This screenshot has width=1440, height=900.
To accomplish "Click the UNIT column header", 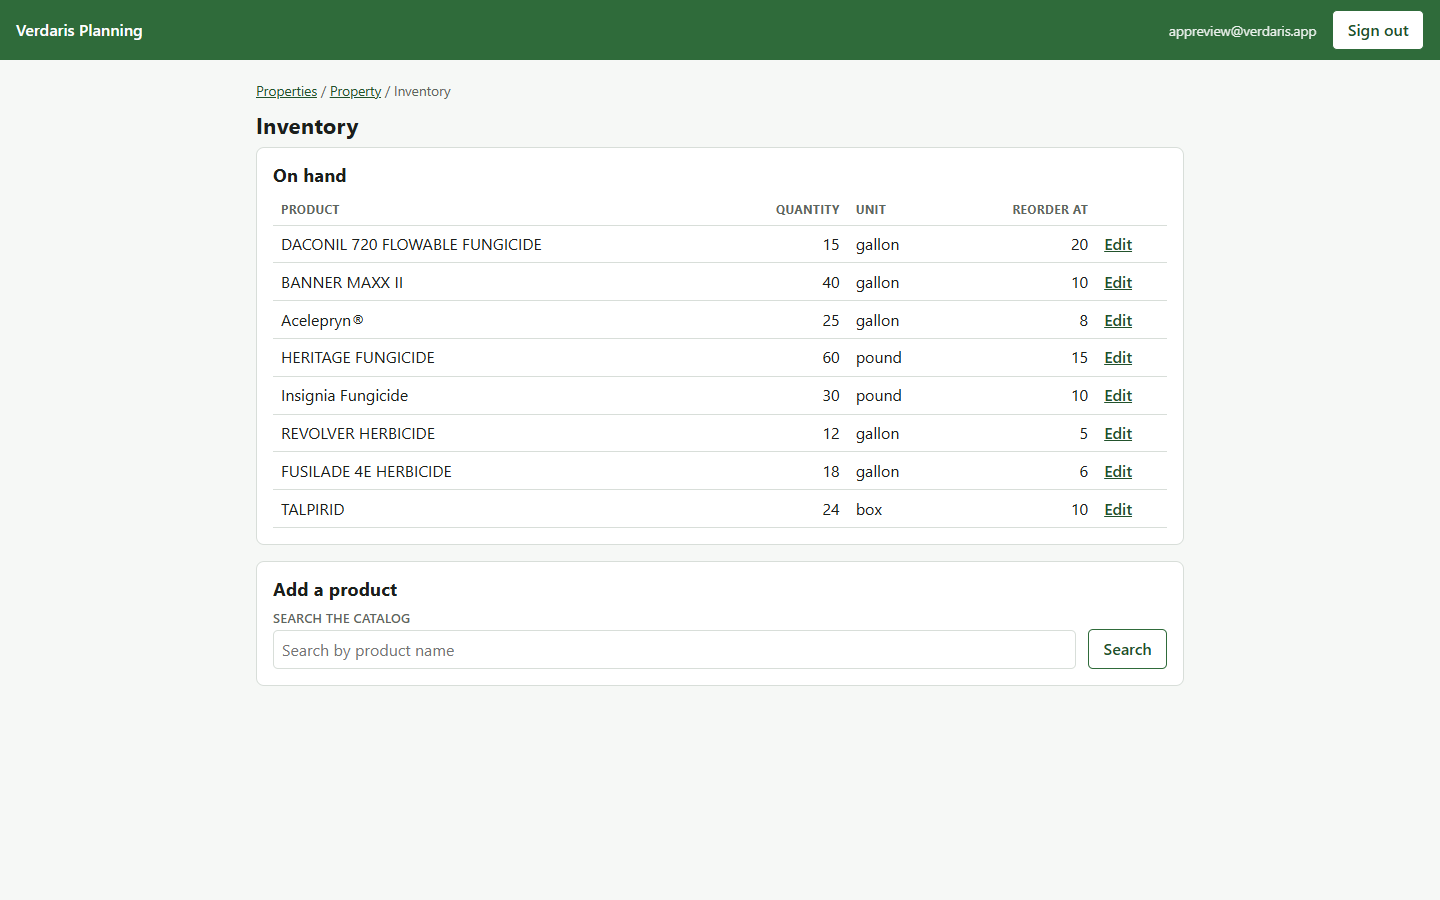I will point(871,210).
